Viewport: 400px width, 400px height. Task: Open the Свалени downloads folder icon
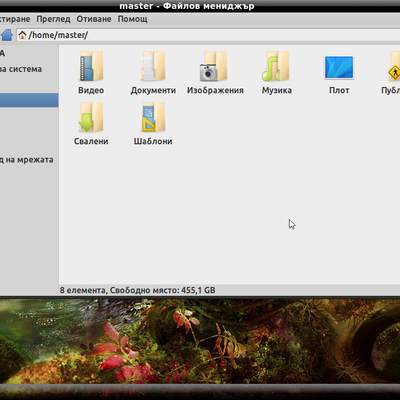pyautogui.click(x=91, y=117)
